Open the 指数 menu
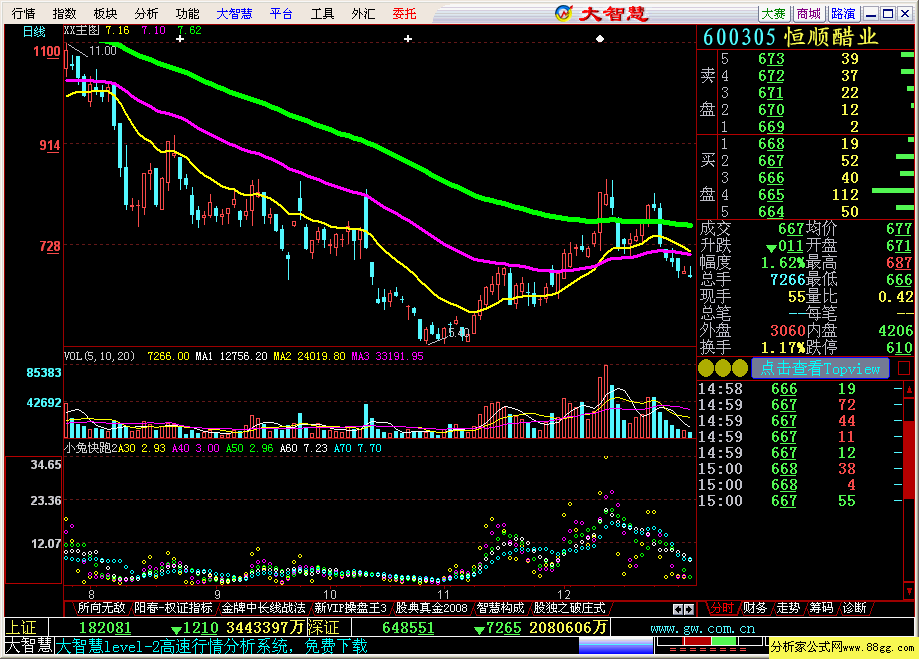Viewport: 919px width, 659px height. point(64,13)
